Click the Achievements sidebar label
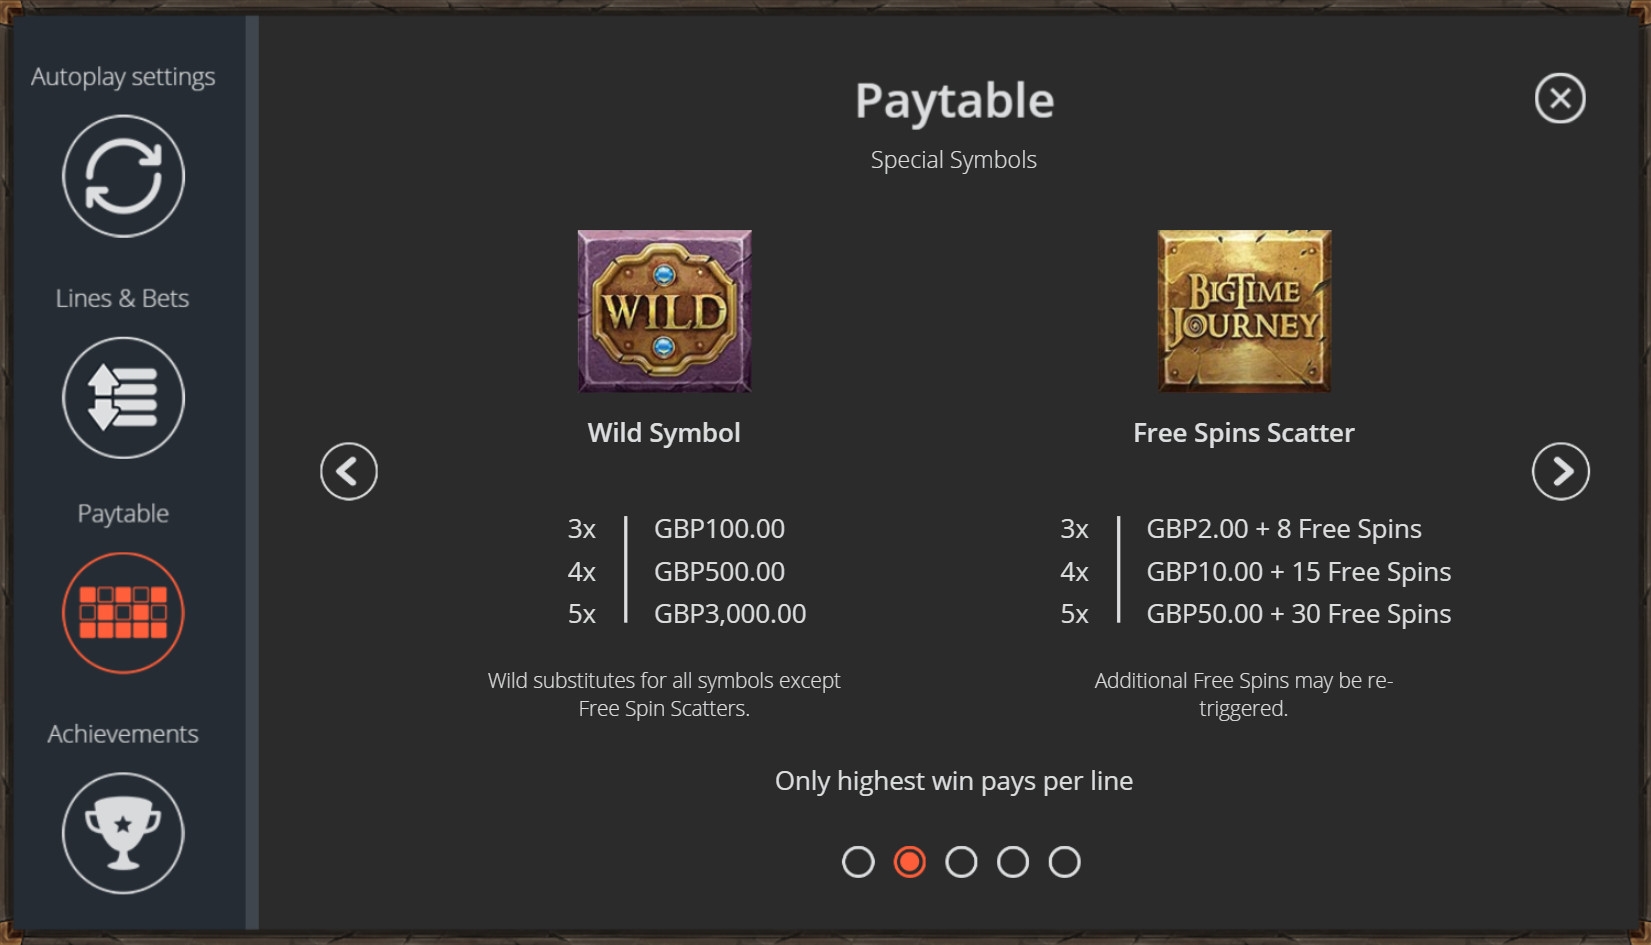 pos(123,734)
